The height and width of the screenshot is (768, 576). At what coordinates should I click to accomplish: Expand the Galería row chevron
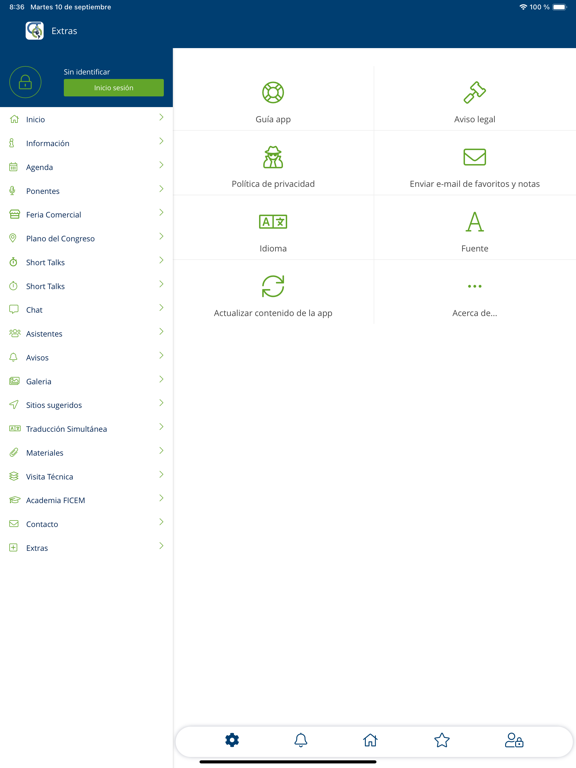161,379
